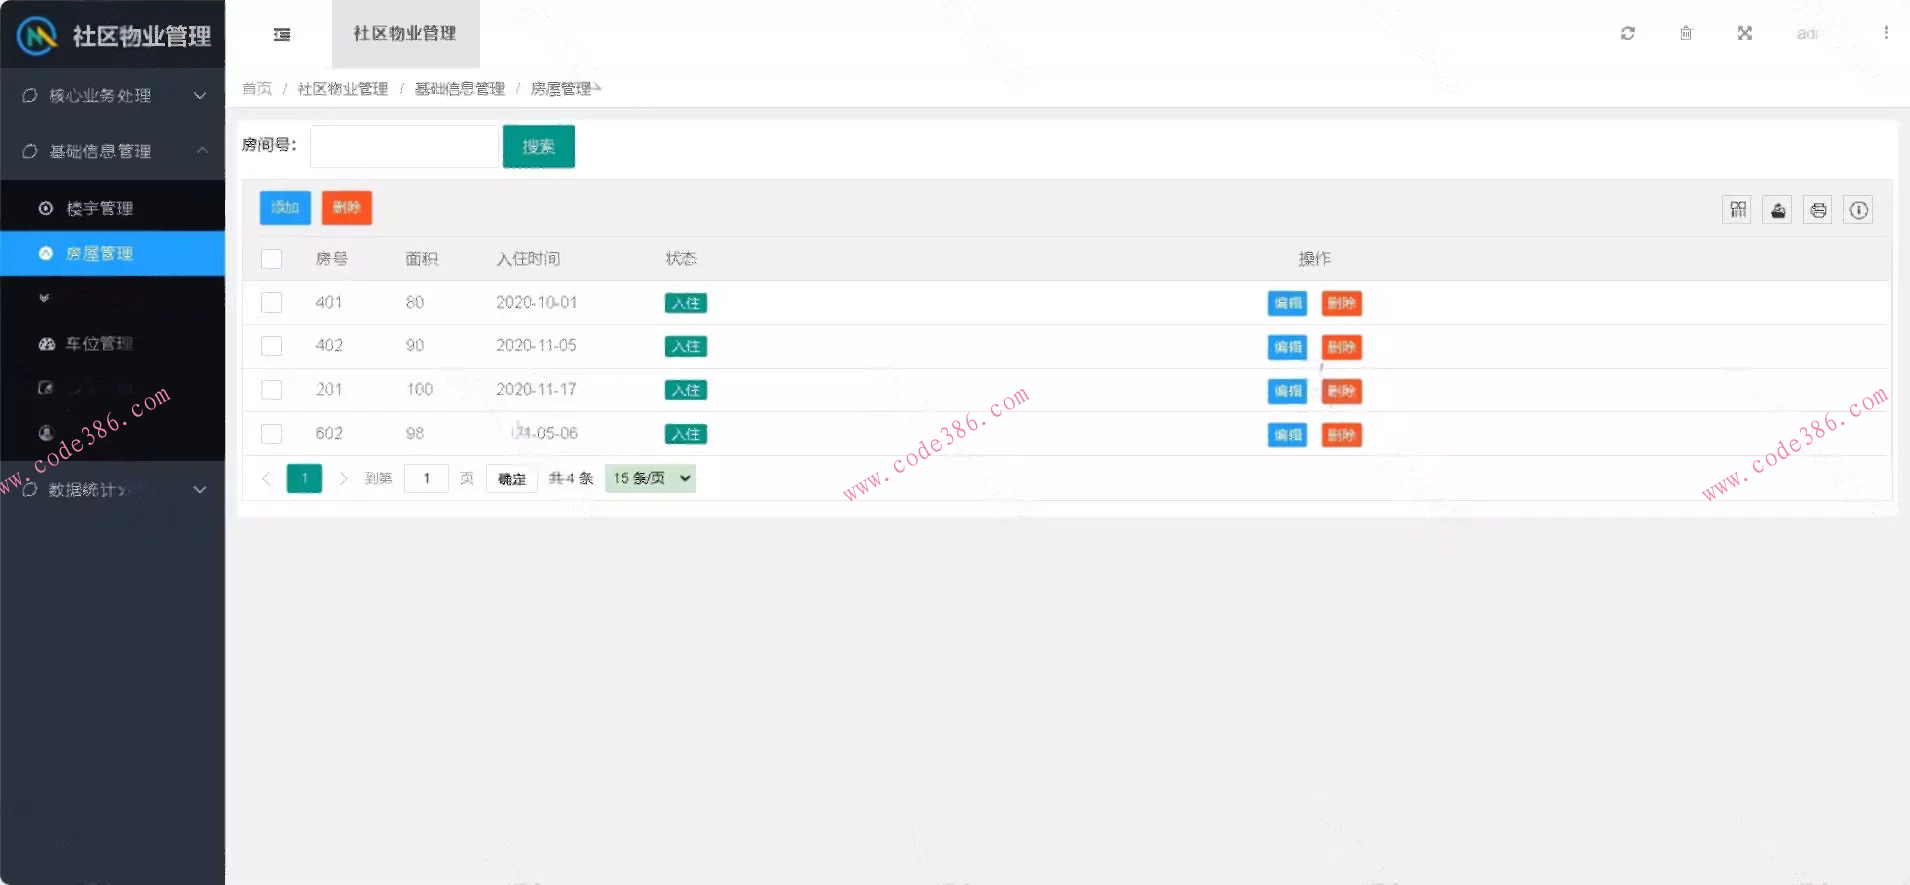Click the 2020-11-17 date cell
Image resolution: width=1910 pixels, height=885 pixels.
click(536, 389)
